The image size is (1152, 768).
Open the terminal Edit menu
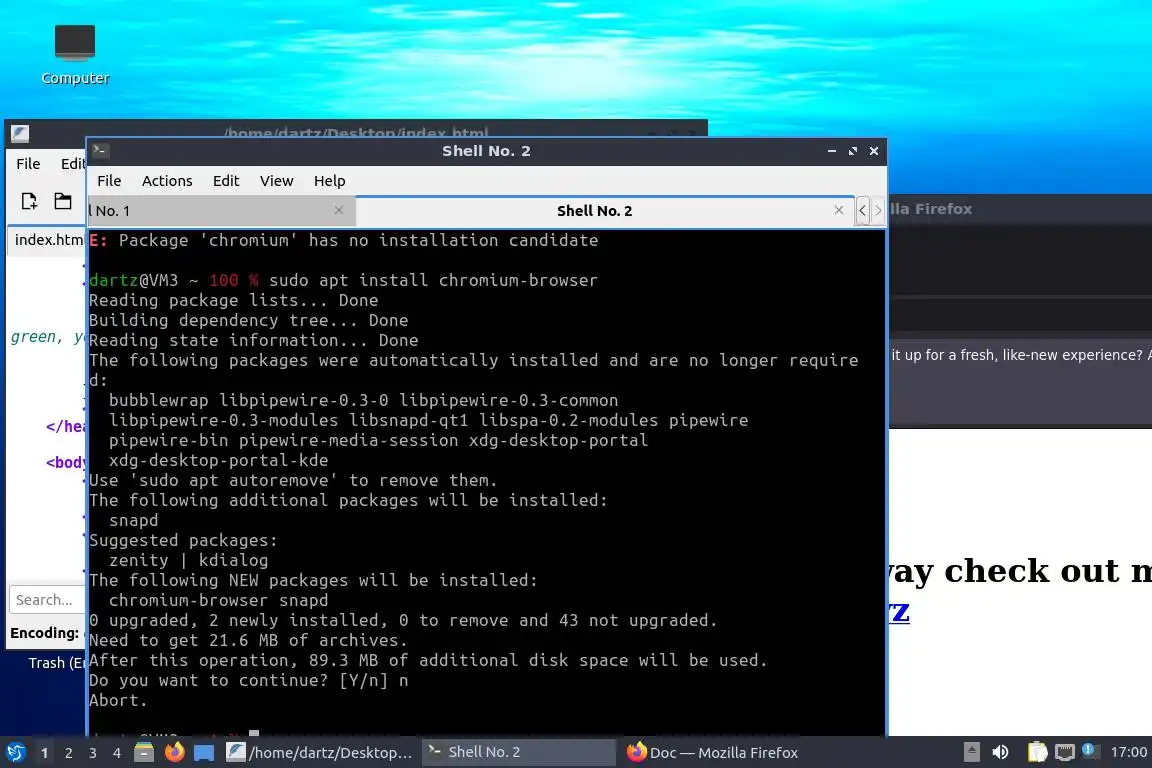click(226, 181)
